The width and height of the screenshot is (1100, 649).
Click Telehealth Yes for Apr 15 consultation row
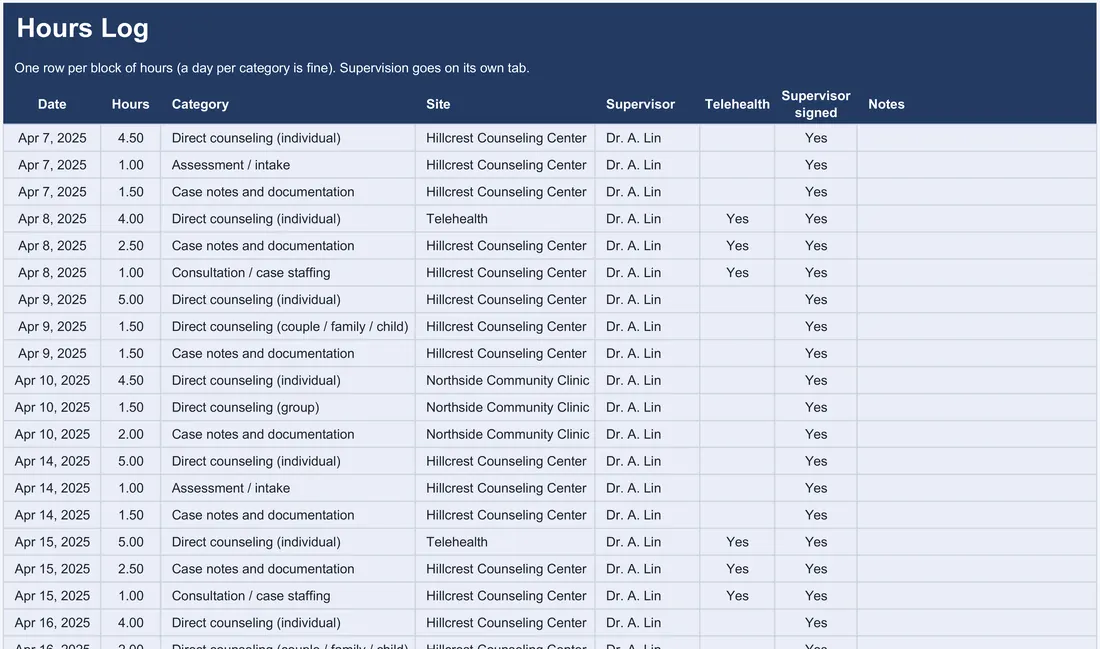(x=737, y=596)
